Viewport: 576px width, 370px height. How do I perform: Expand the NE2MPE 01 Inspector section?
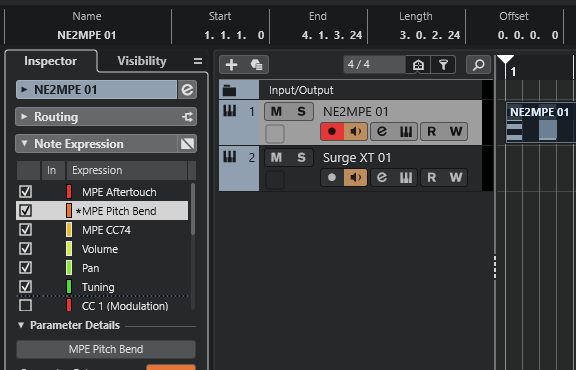point(24,89)
